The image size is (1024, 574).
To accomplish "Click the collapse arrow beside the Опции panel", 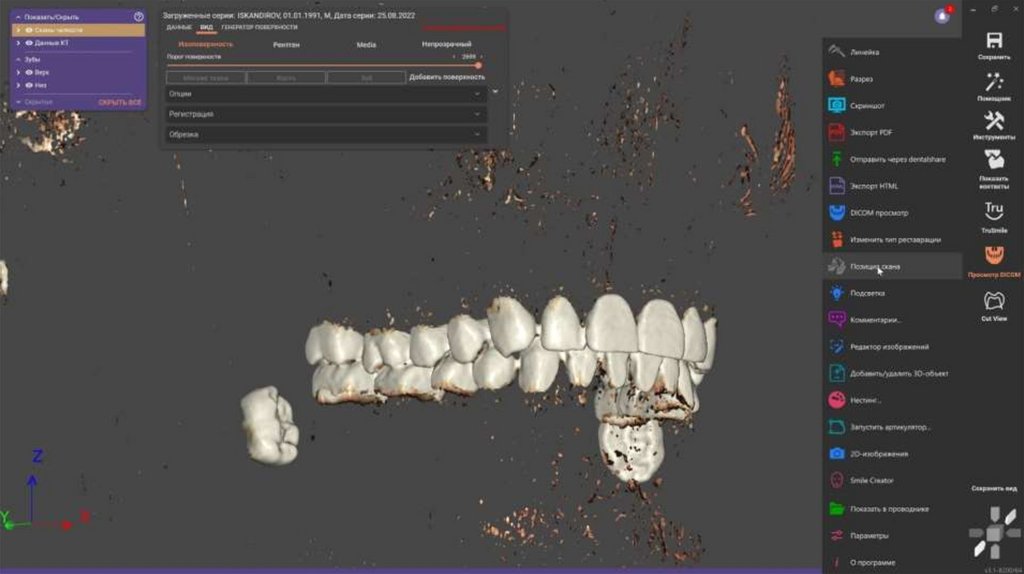I will [x=495, y=92].
